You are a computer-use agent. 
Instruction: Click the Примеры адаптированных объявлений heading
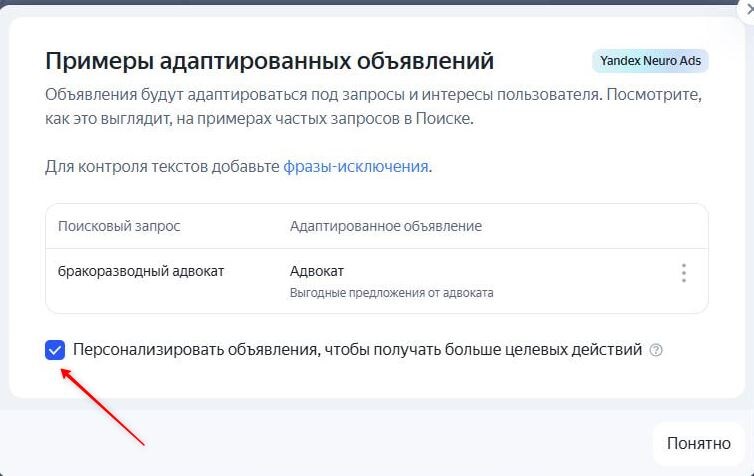click(x=269, y=61)
